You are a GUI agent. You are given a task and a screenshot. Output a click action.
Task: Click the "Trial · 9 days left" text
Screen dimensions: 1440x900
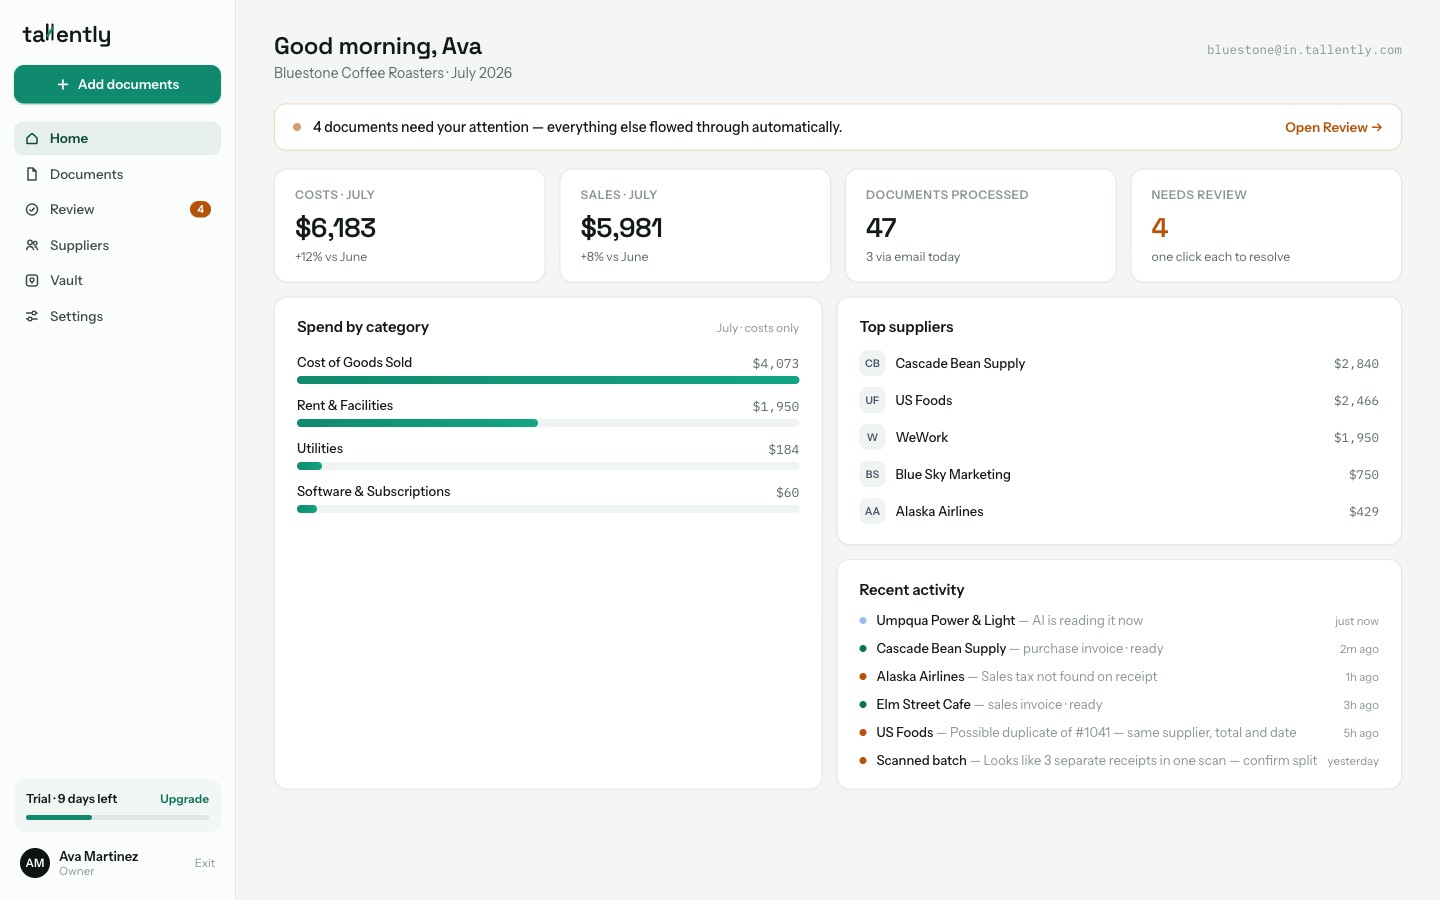pyautogui.click(x=71, y=799)
